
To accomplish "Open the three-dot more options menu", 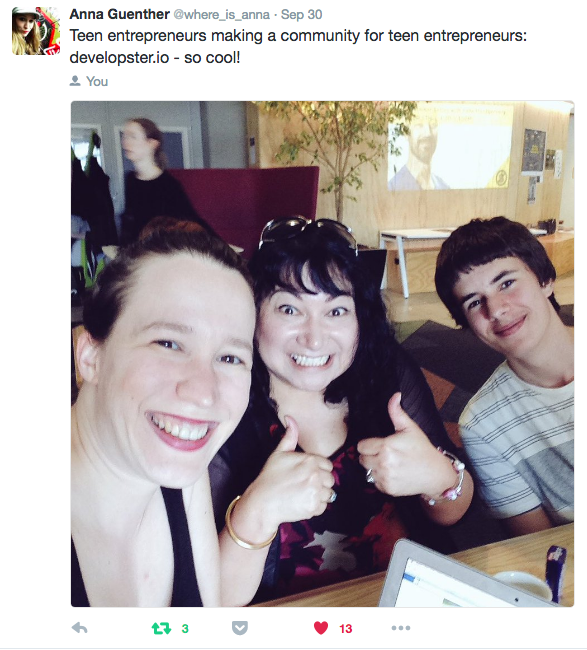I will [x=401, y=628].
